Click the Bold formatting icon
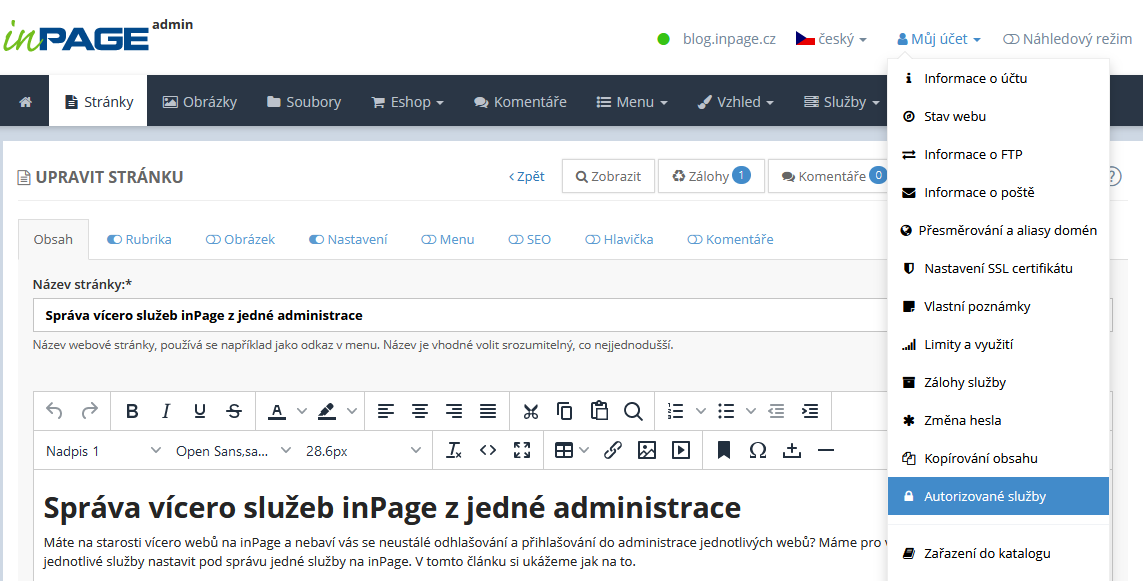This screenshot has width=1143, height=581. coord(132,411)
